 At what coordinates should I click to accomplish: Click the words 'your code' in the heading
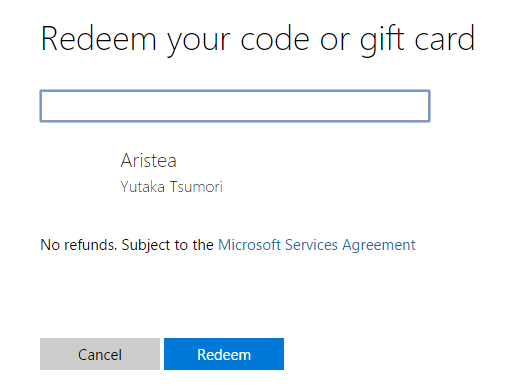(x=238, y=41)
